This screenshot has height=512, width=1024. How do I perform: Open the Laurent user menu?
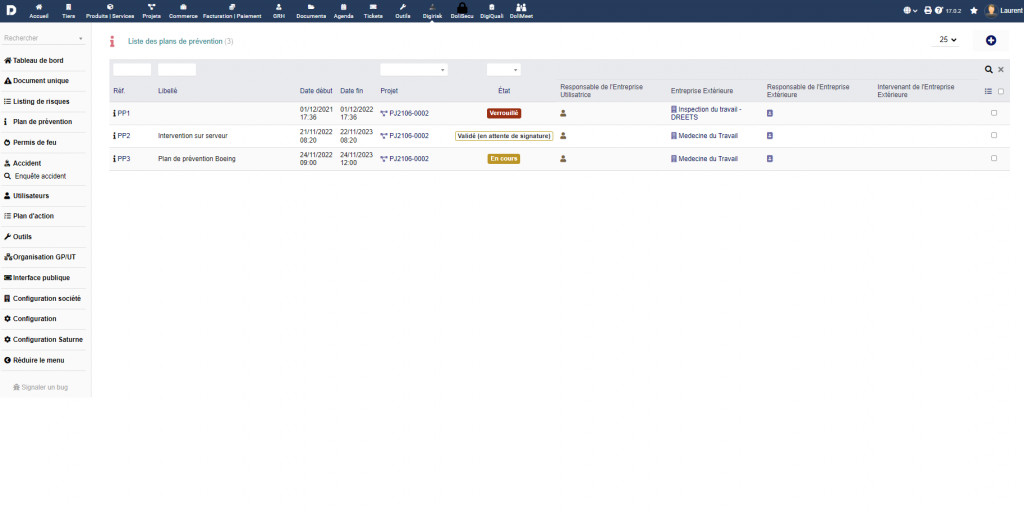coord(1004,10)
